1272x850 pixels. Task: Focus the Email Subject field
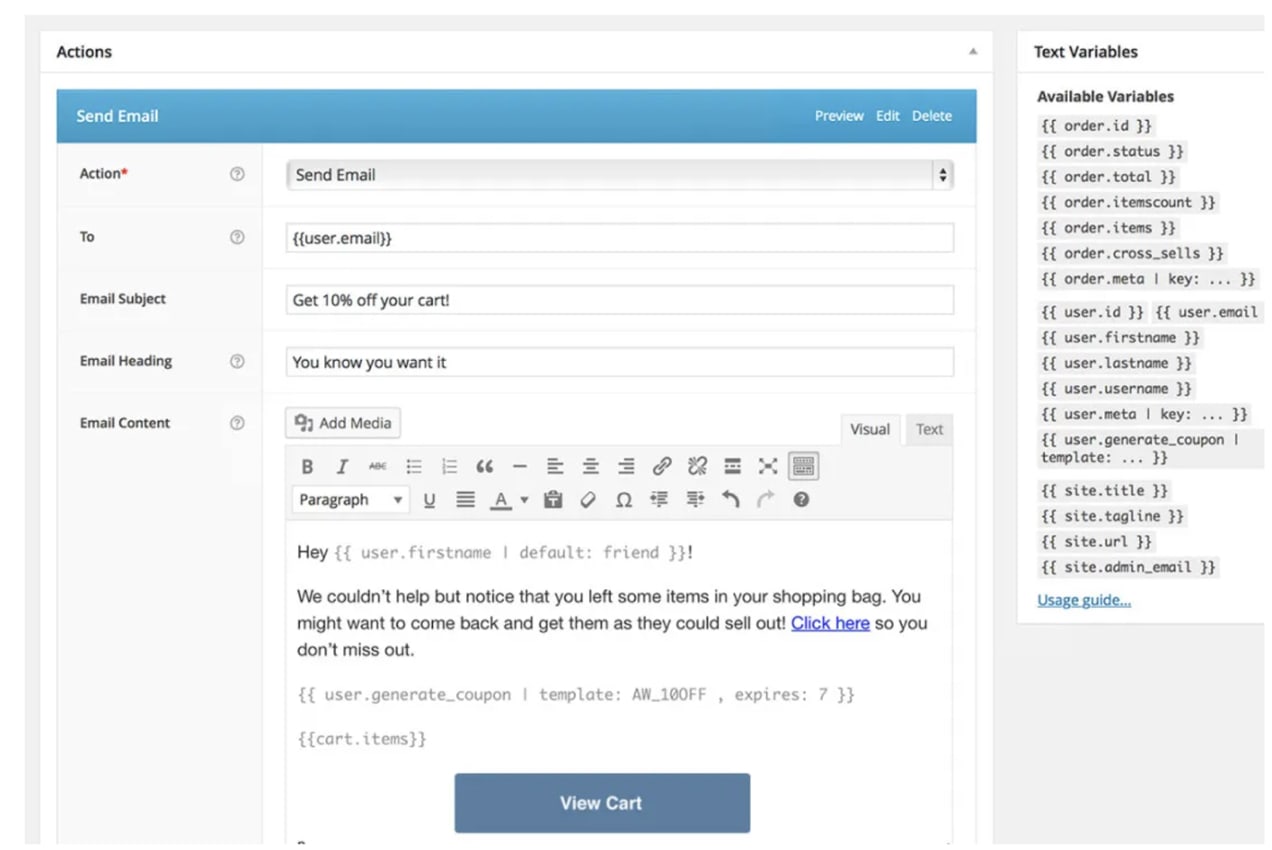pos(619,300)
